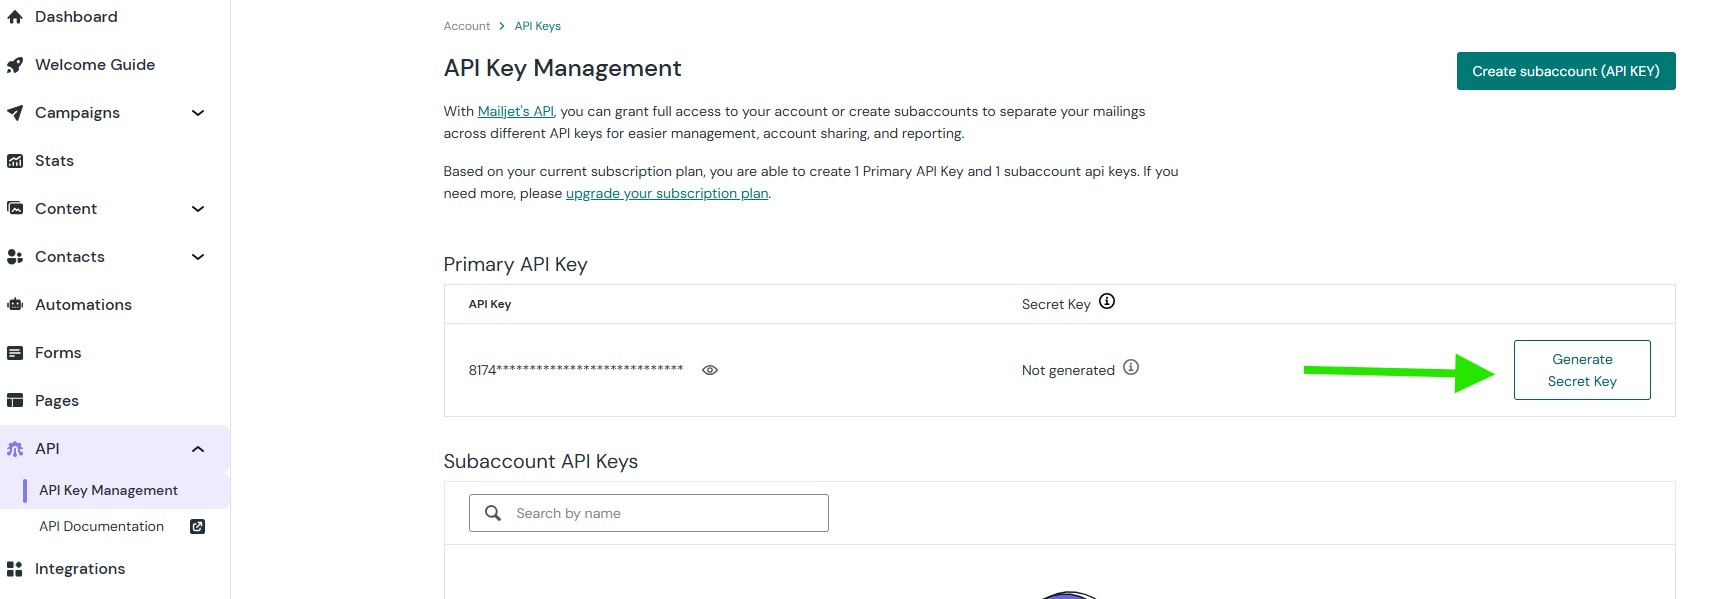The width and height of the screenshot is (1711, 599).
Task: Click the Search by name field
Action: click(x=660, y=513)
